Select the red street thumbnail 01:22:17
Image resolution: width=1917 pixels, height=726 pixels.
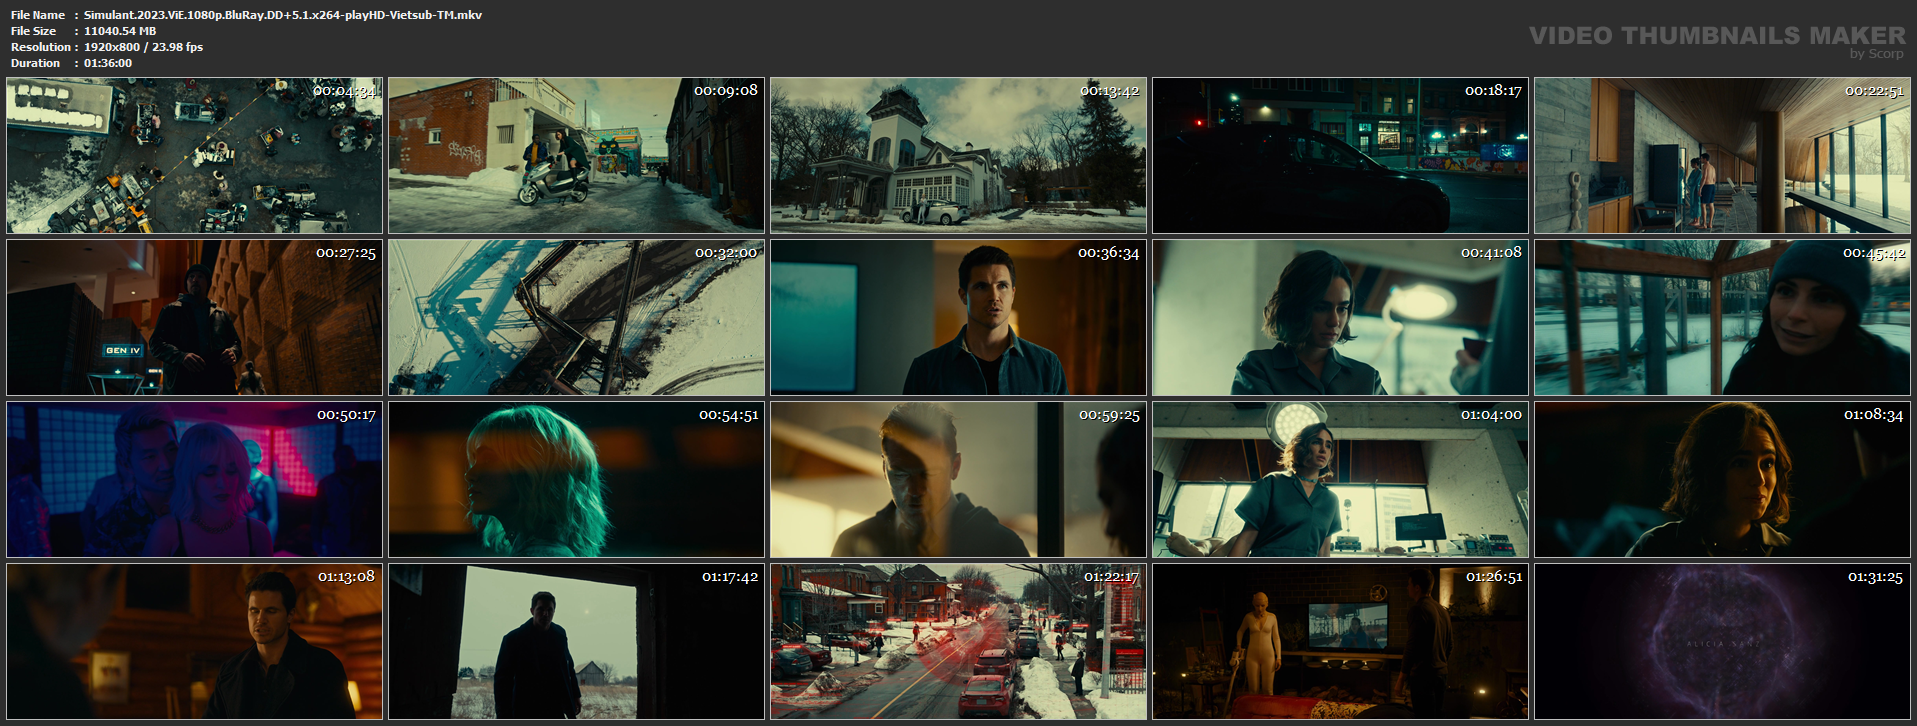tap(958, 642)
